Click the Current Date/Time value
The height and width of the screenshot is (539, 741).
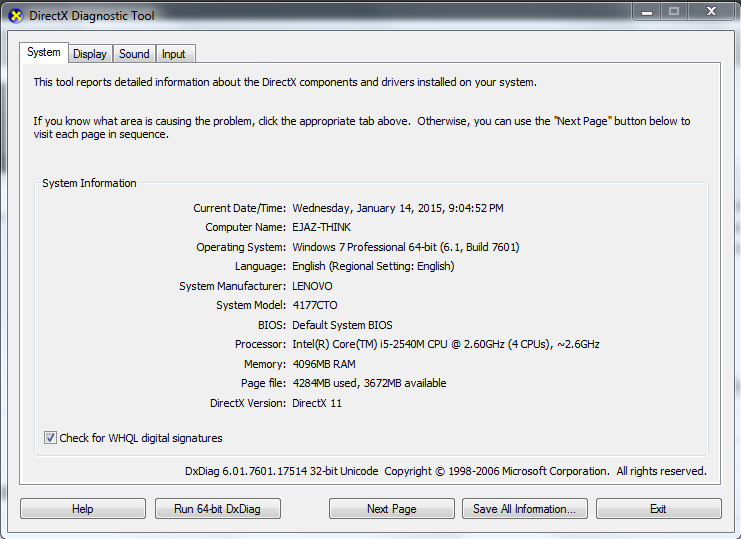pos(398,208)
